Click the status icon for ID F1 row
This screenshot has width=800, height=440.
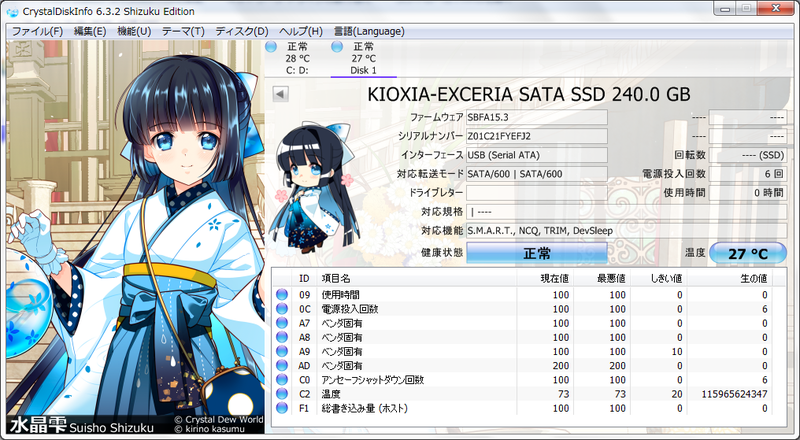(282, 408)
